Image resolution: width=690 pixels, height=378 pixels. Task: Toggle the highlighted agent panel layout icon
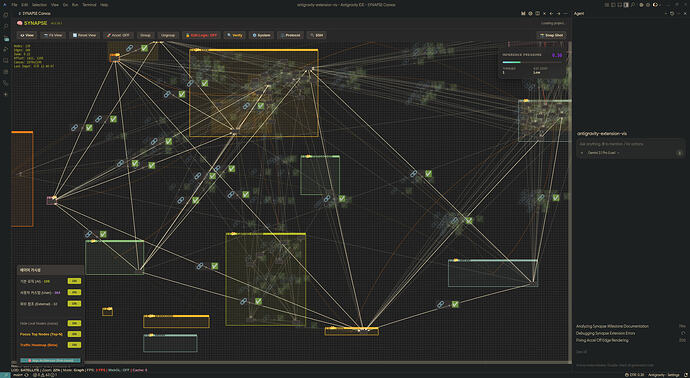tap(626, 4)
